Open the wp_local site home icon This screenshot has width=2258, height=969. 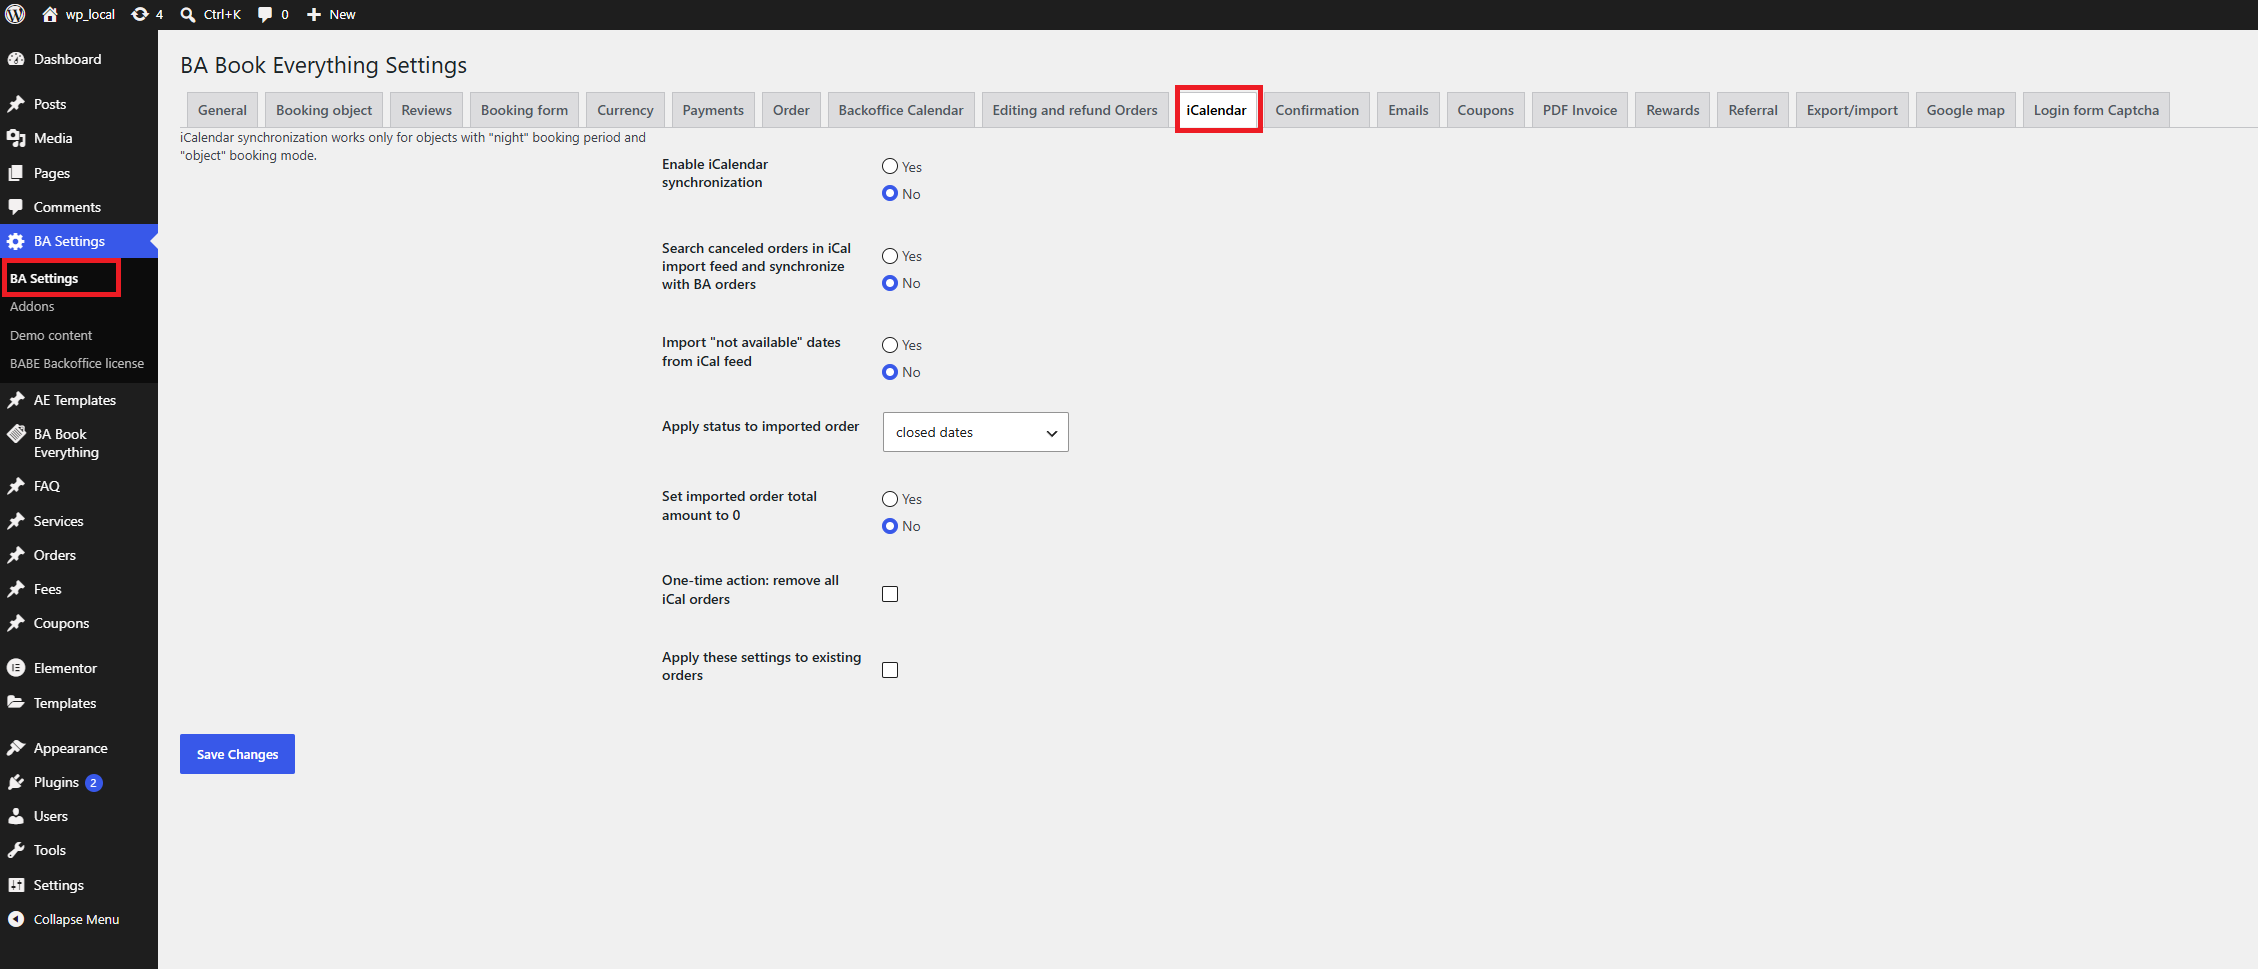(50, 14)
